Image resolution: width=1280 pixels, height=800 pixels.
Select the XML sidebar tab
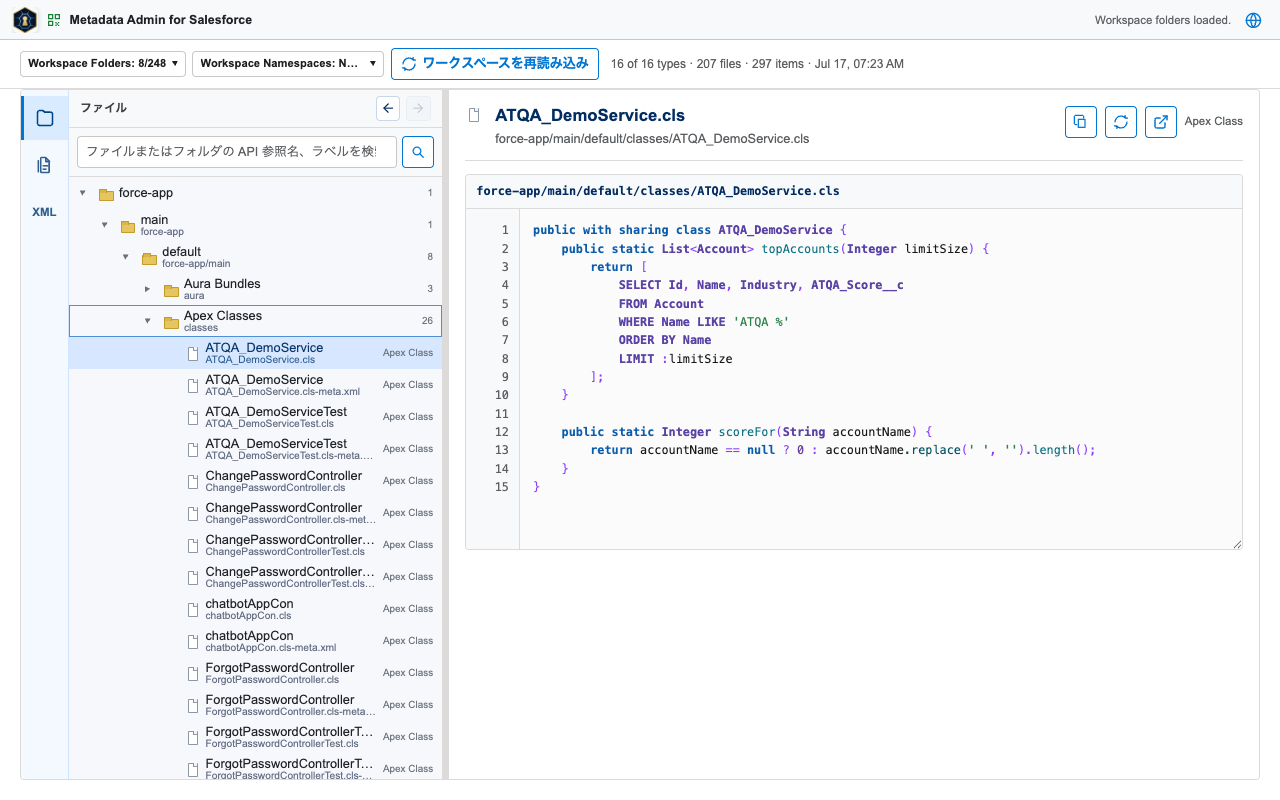pyautogui.click(x=45, y=212)
